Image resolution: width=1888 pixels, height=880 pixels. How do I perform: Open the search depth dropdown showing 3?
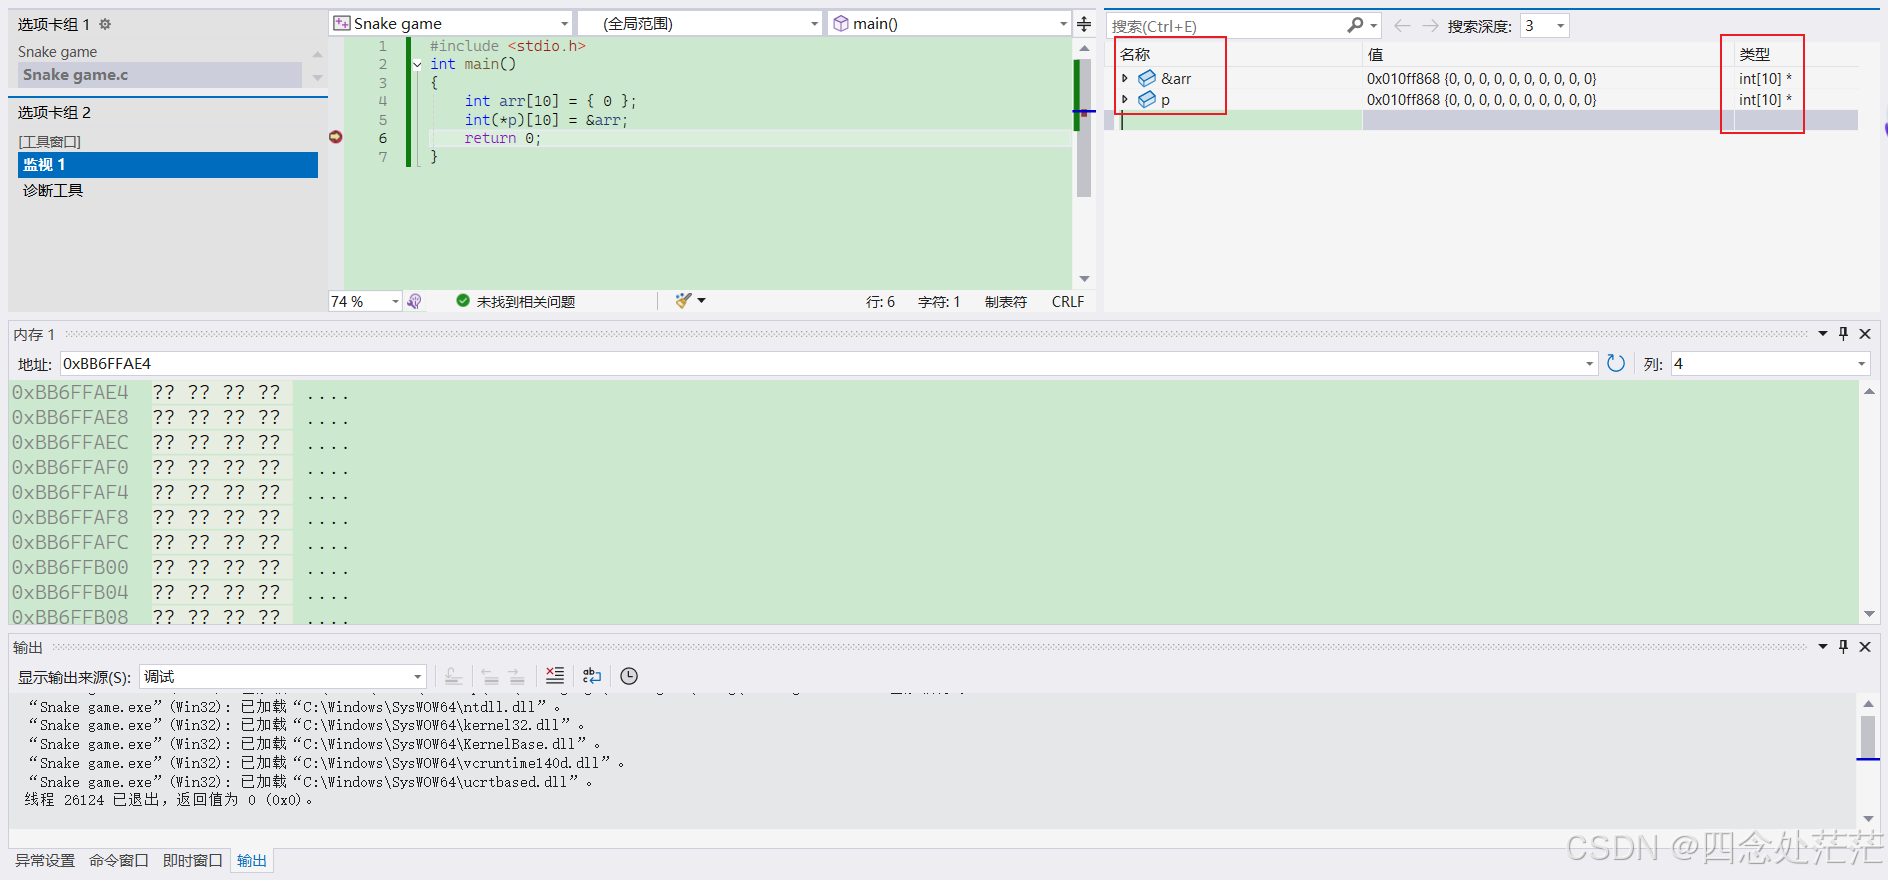point(1560,26)
